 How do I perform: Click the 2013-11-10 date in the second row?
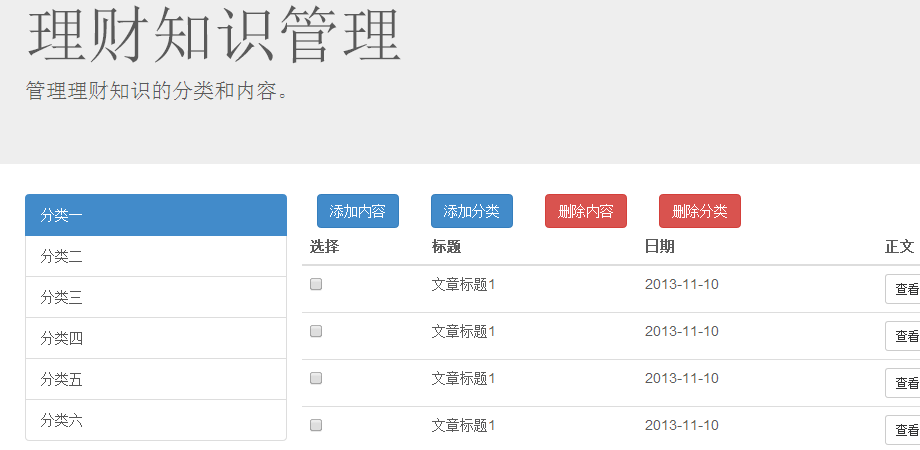[682, 331]
